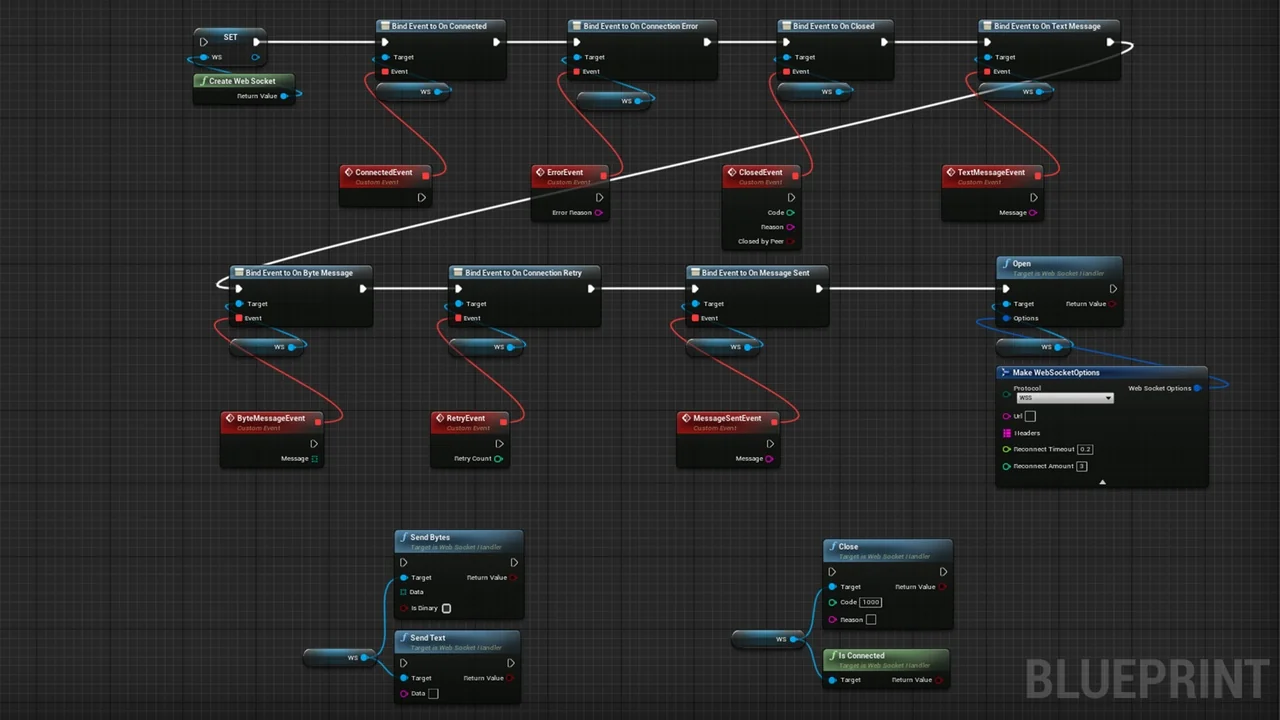Viewport: 1280px width, 720px height.
Task: Click the Closed by Peer pin on ClosedEvent
Action: tap(791, 242)
